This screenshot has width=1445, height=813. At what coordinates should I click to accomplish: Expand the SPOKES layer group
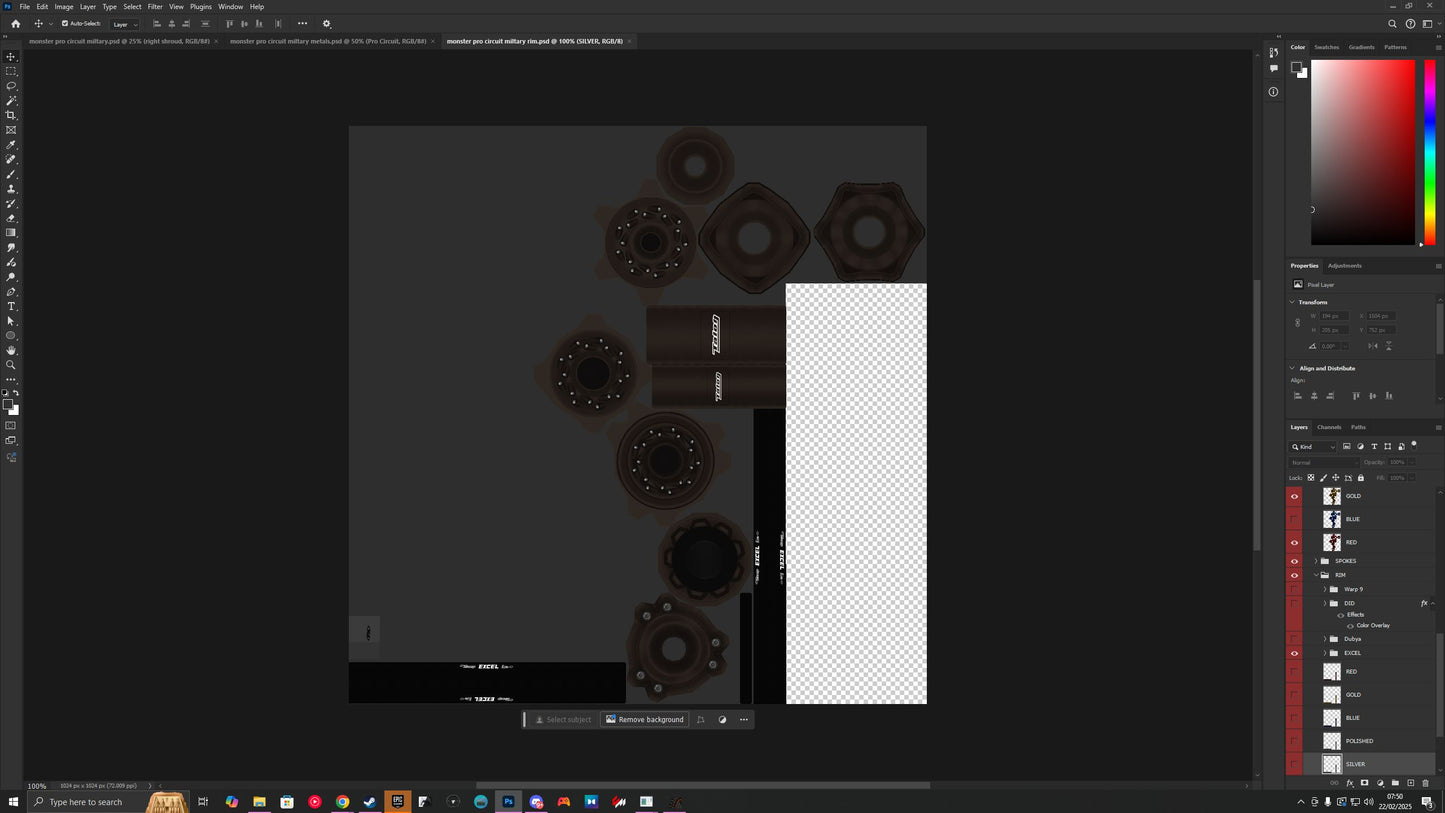(x=1315, y=561)
